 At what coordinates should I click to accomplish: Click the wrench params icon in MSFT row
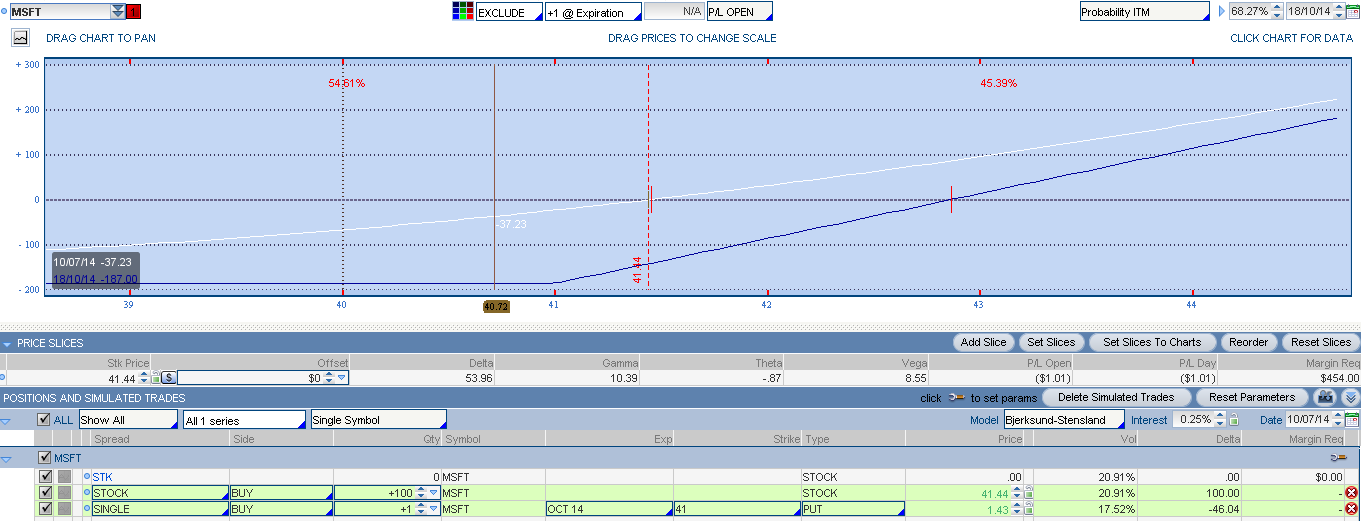tap(1339, 458)
